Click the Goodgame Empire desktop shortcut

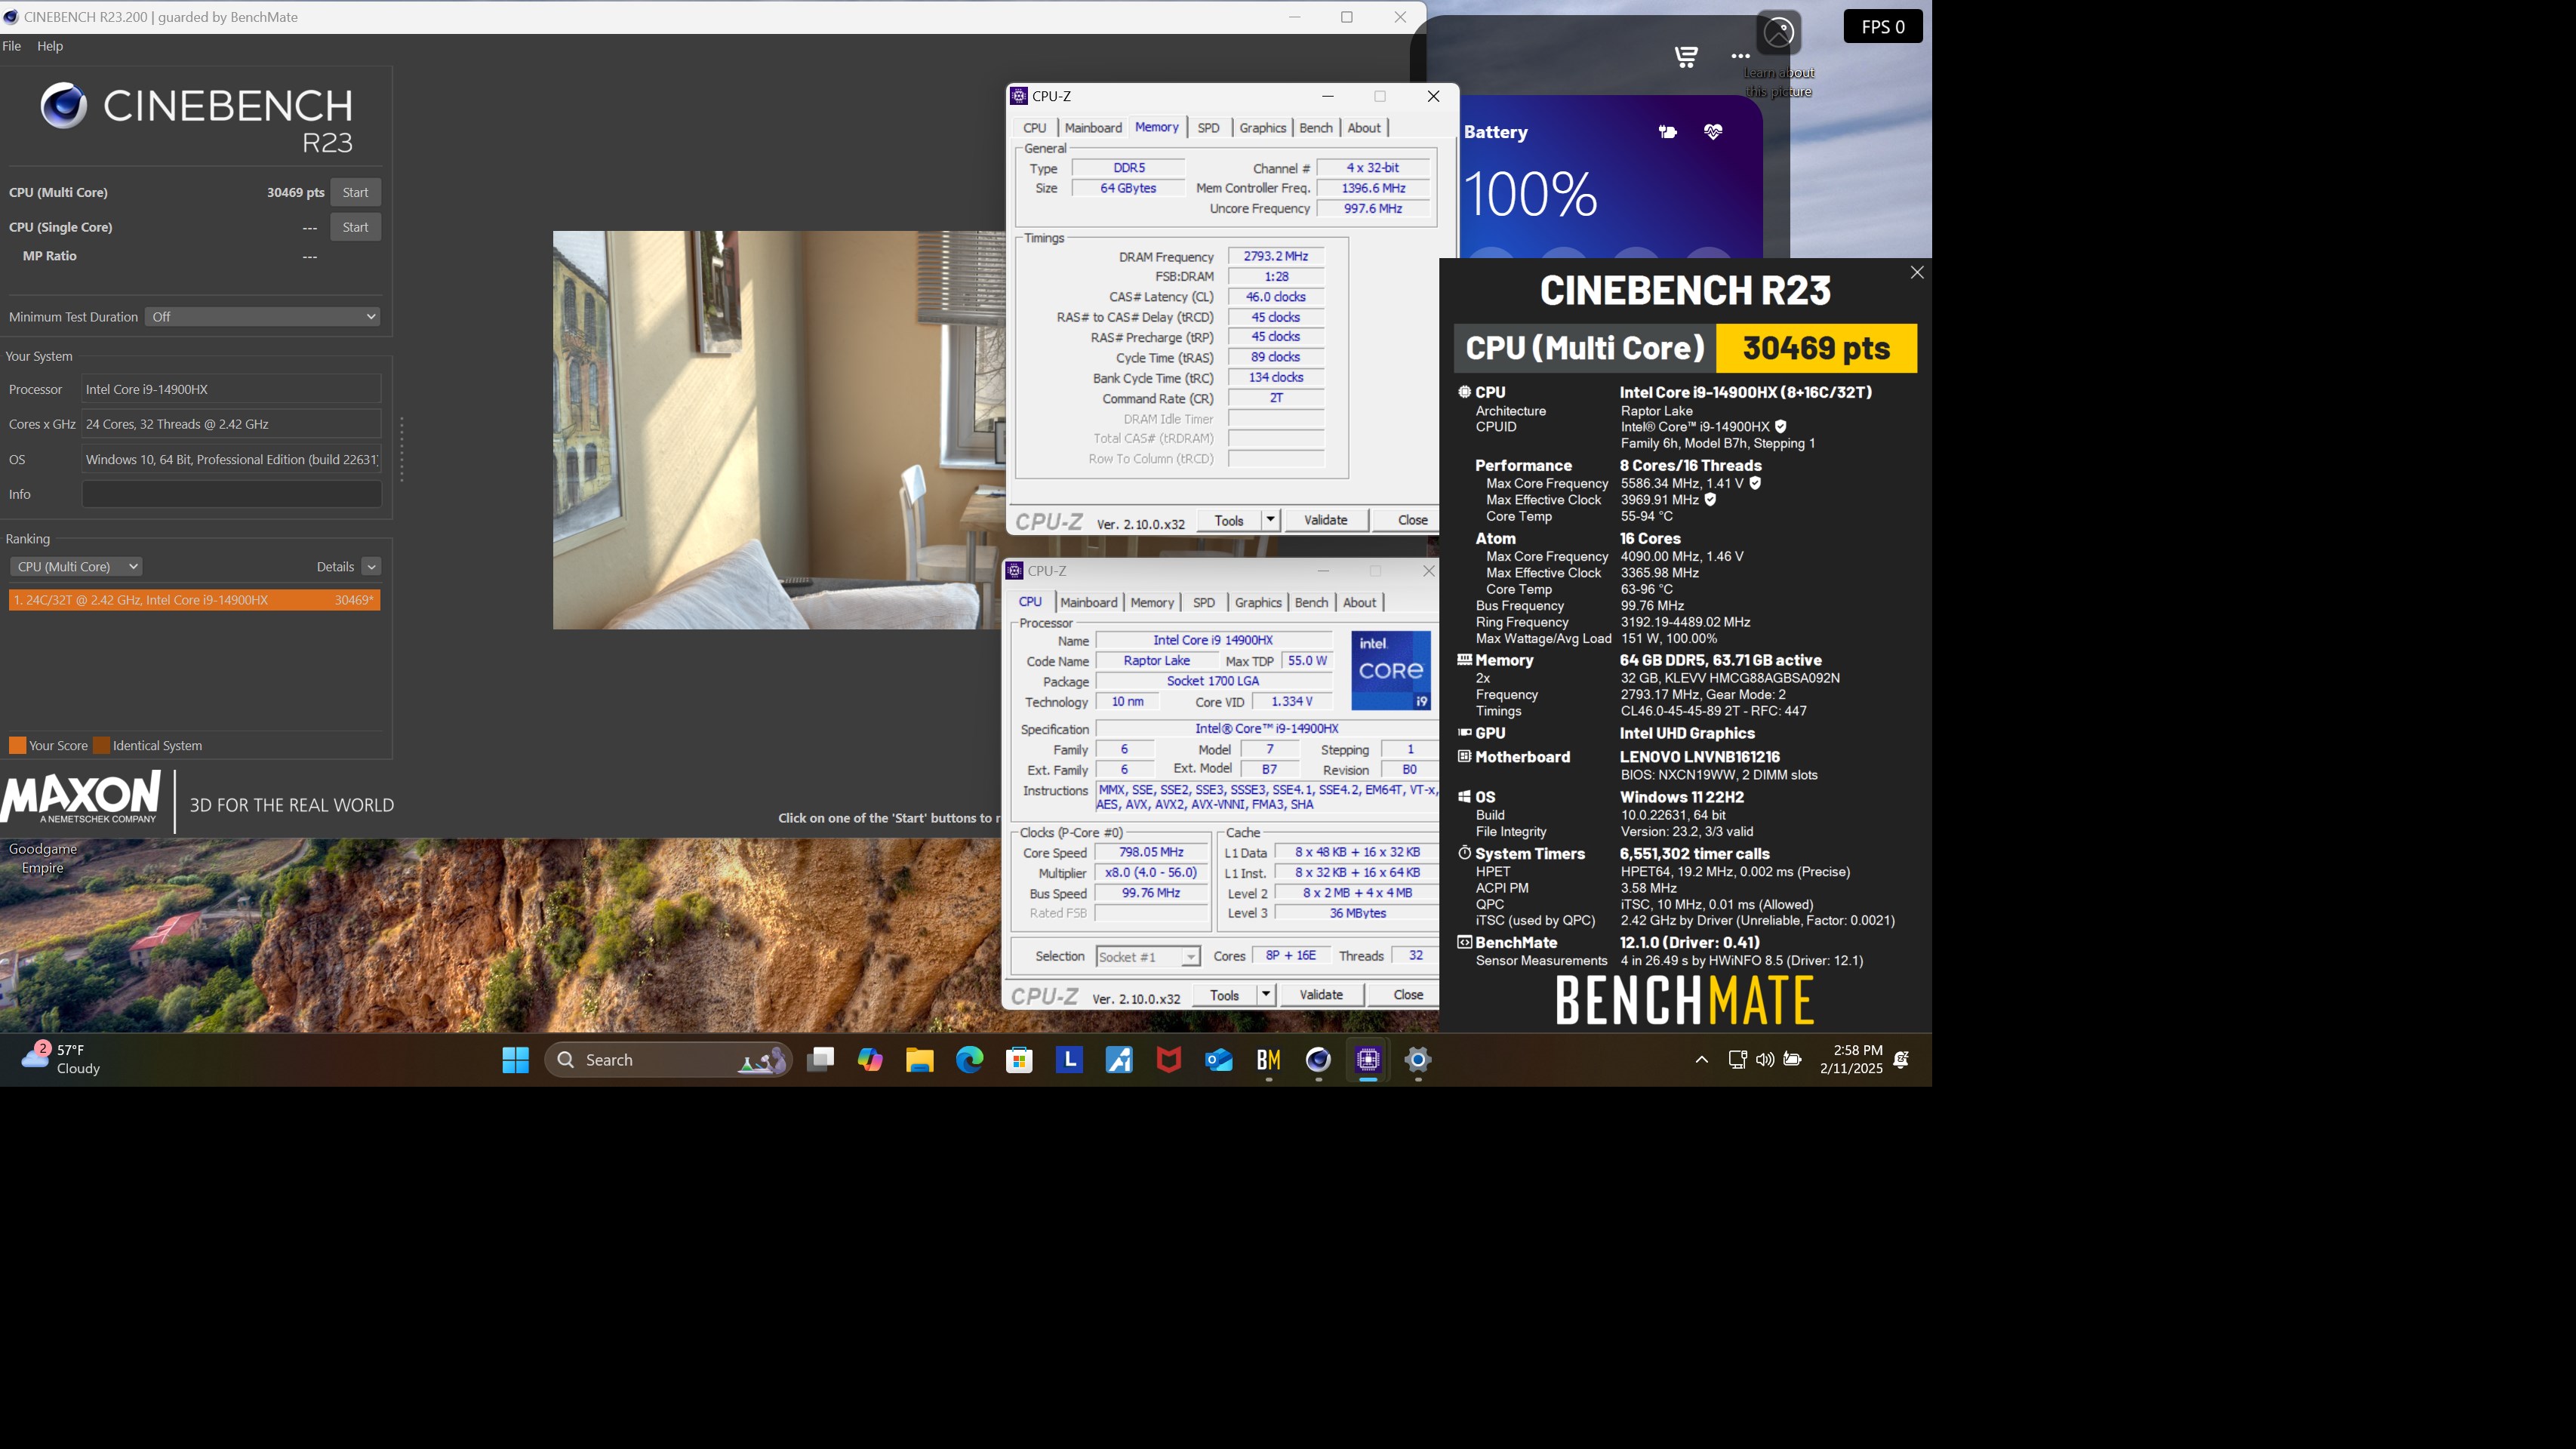(x=43, y=858)
